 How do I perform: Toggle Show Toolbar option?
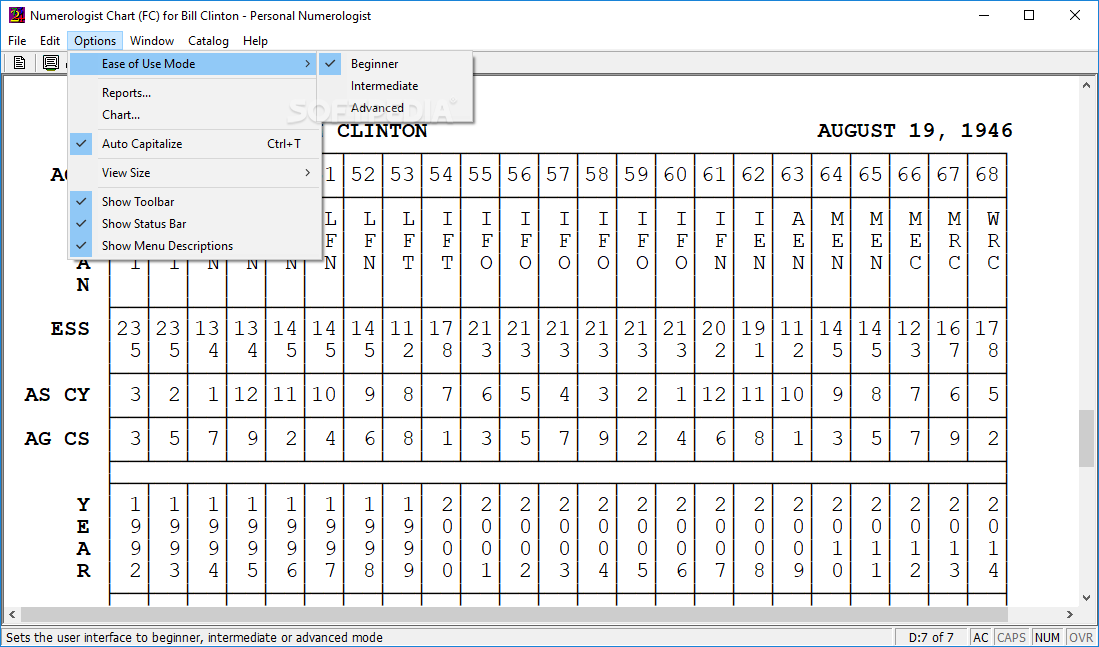pyautogui.click(x=195, y=202)
